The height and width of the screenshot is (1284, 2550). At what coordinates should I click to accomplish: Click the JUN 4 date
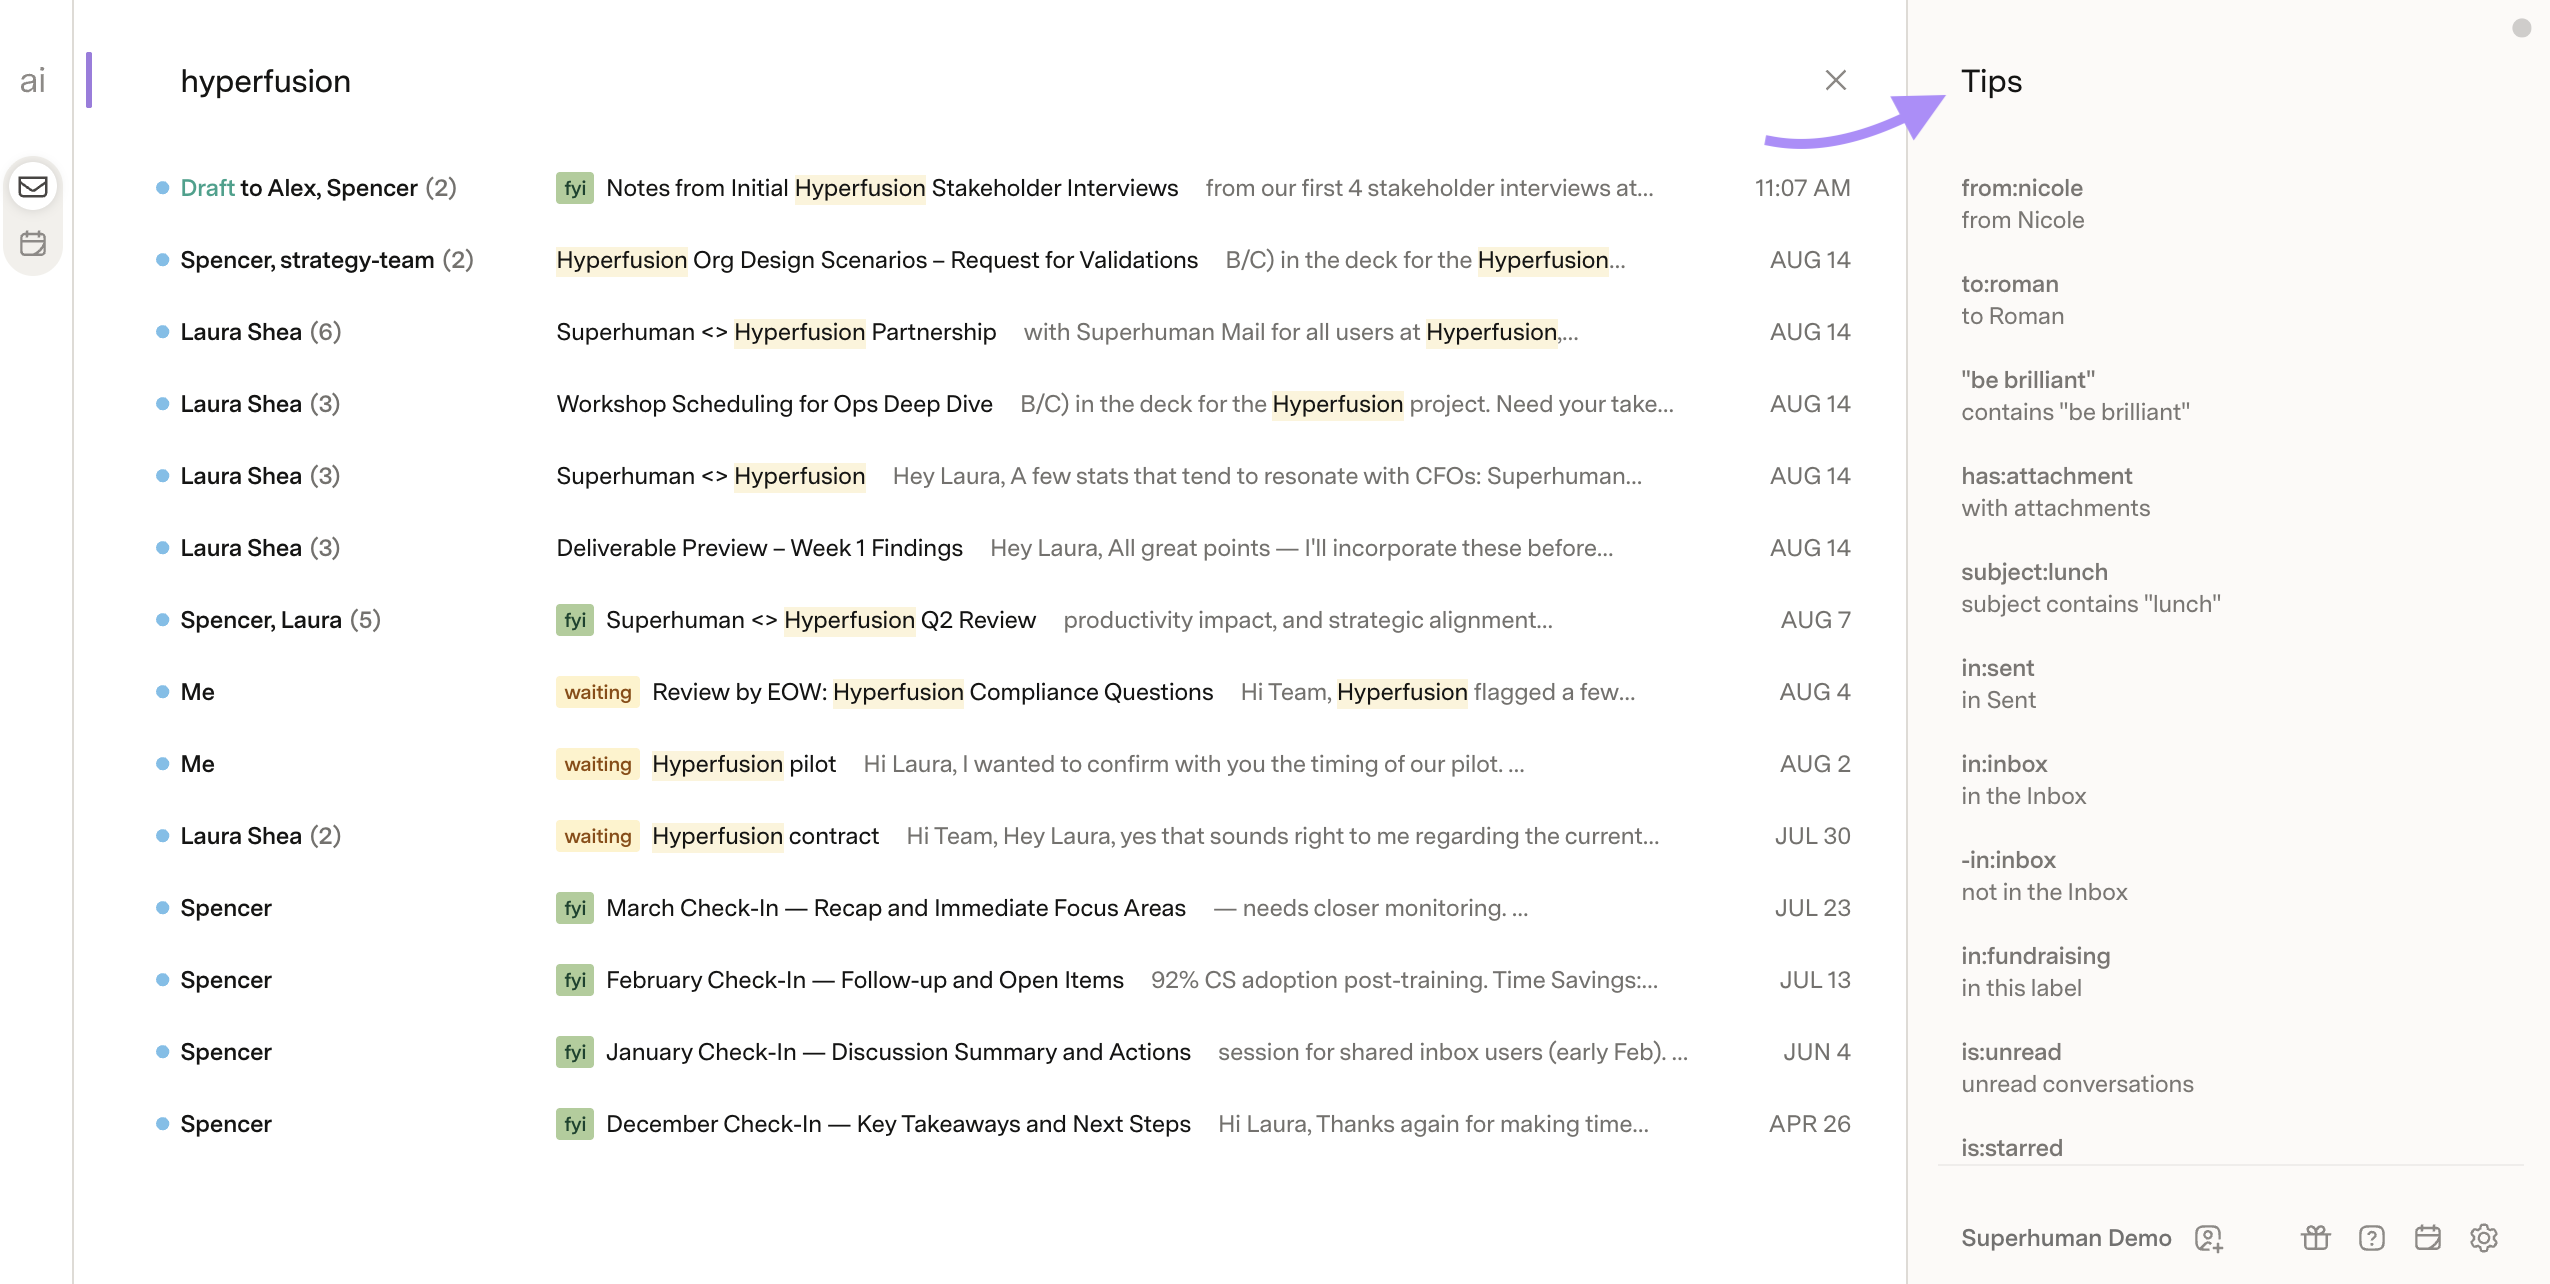[x=1816, y=1052]
